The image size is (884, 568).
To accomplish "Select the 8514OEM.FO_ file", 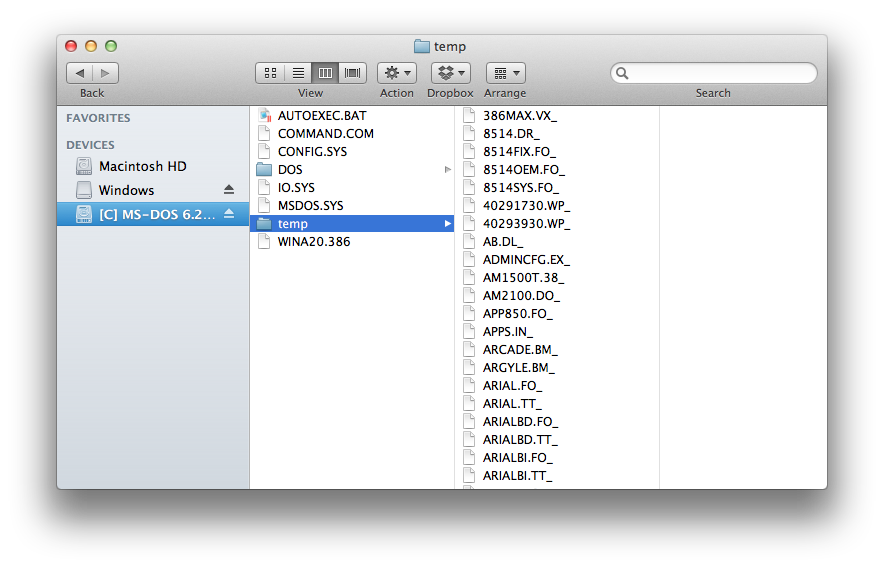I will (557, 170).
